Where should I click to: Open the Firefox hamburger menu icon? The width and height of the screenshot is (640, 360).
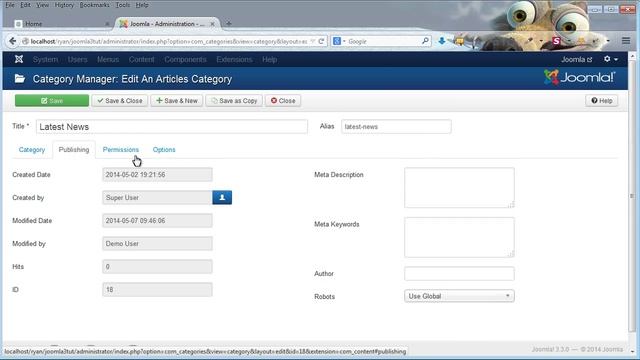(626, 41)
